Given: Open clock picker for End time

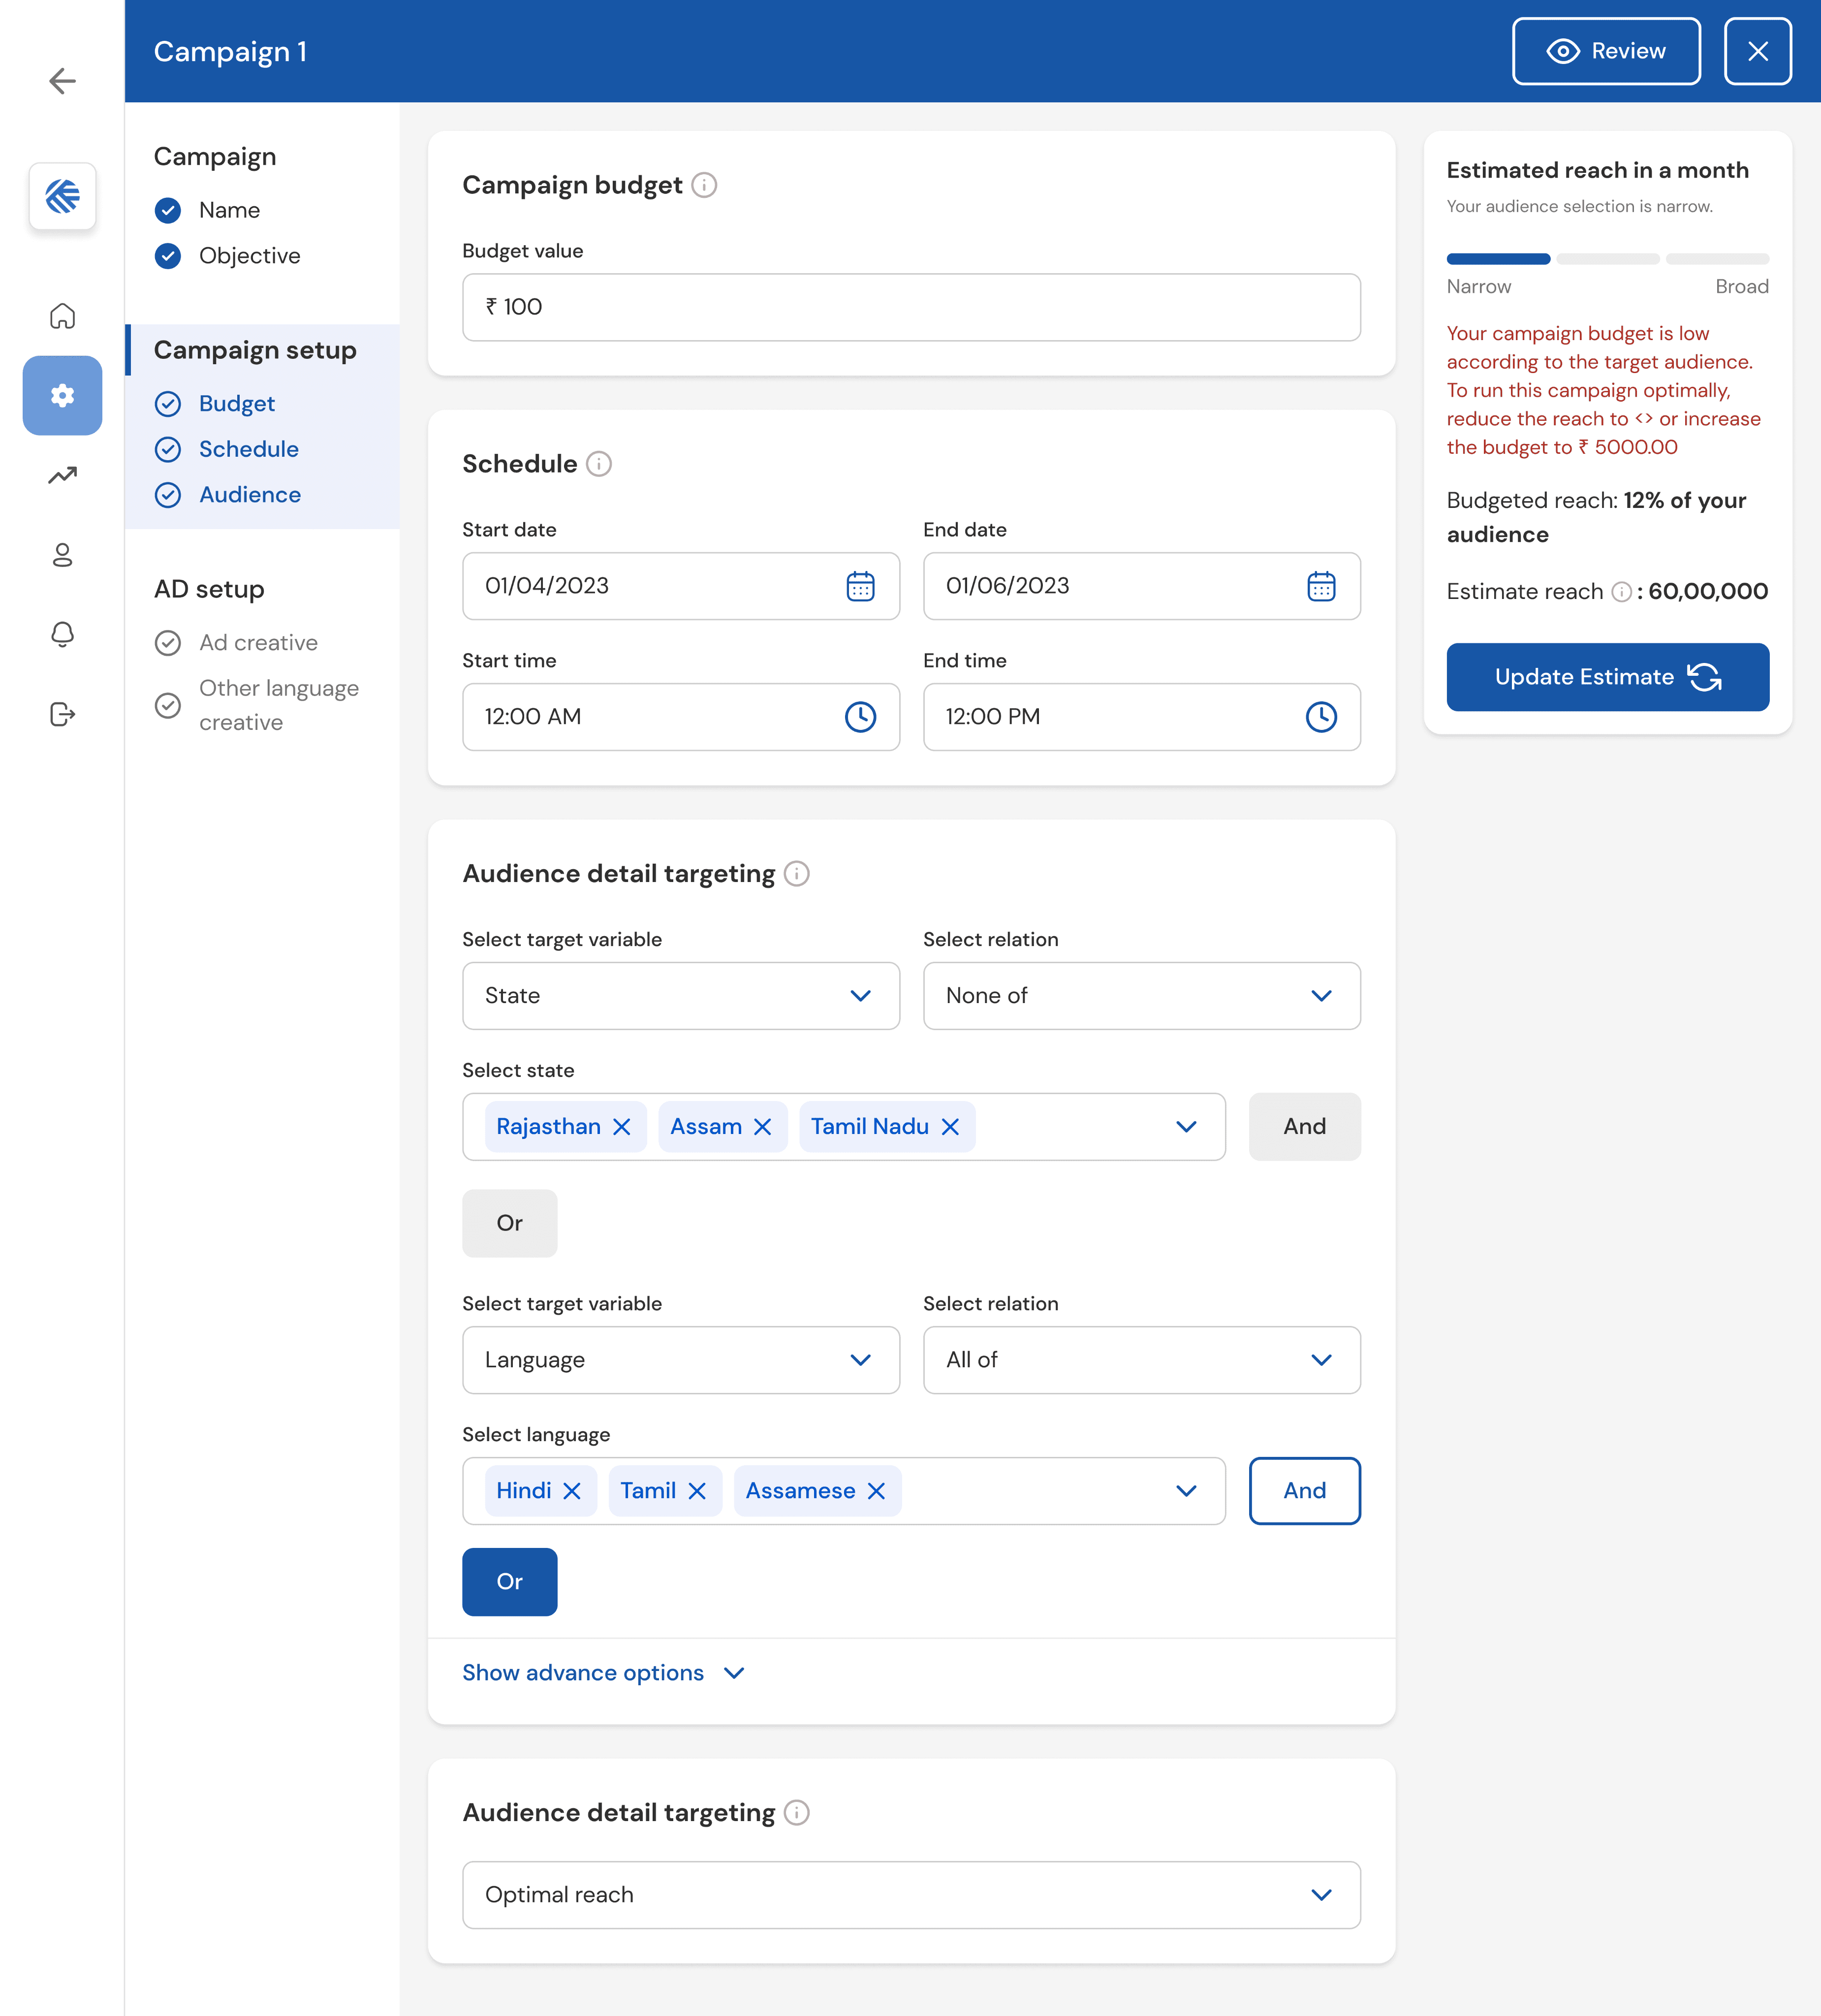Looking at the screenshot, I should pyautogui.click(x=1321, y=717).
